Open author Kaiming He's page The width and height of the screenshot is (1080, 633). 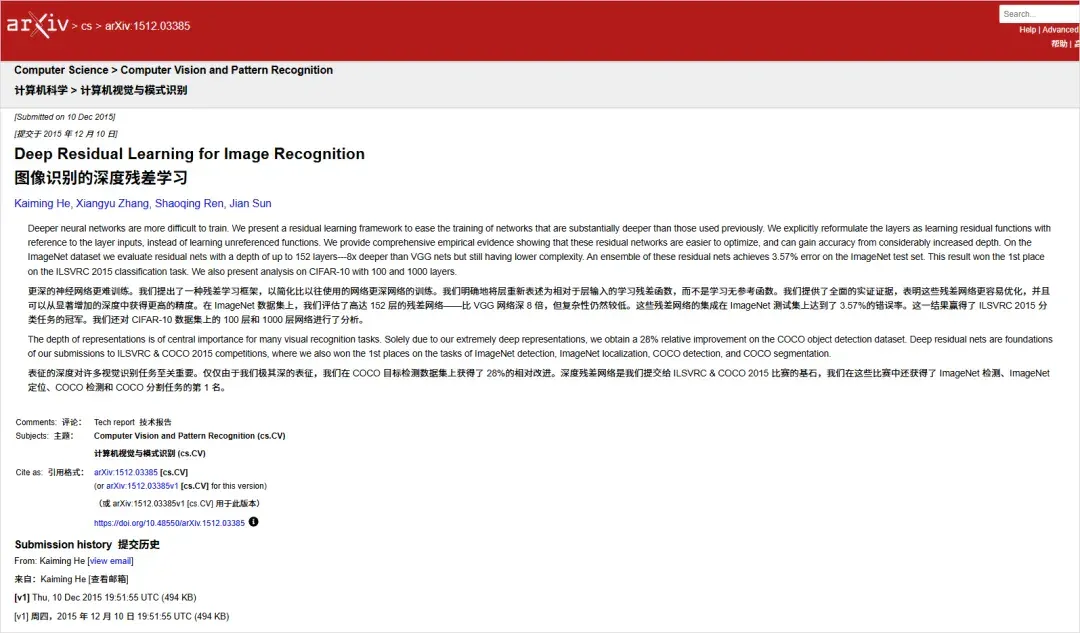click(x=42, y=203)
